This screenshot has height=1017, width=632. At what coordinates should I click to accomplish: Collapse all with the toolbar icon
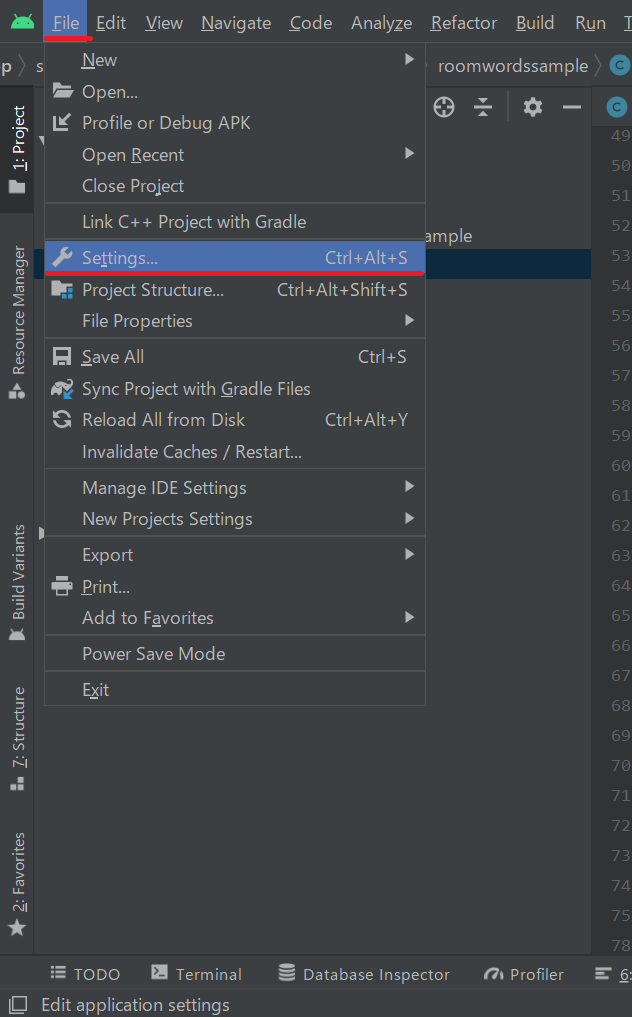tap(483, 107)
